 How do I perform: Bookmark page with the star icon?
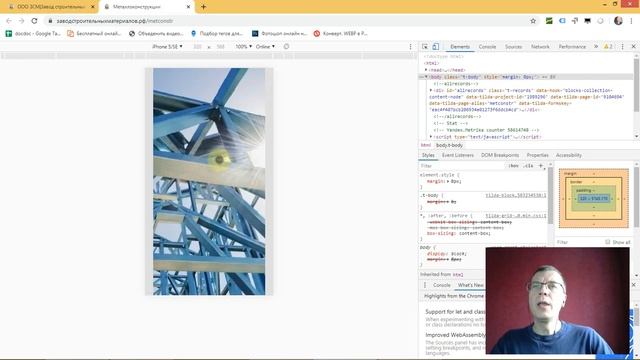533,21
